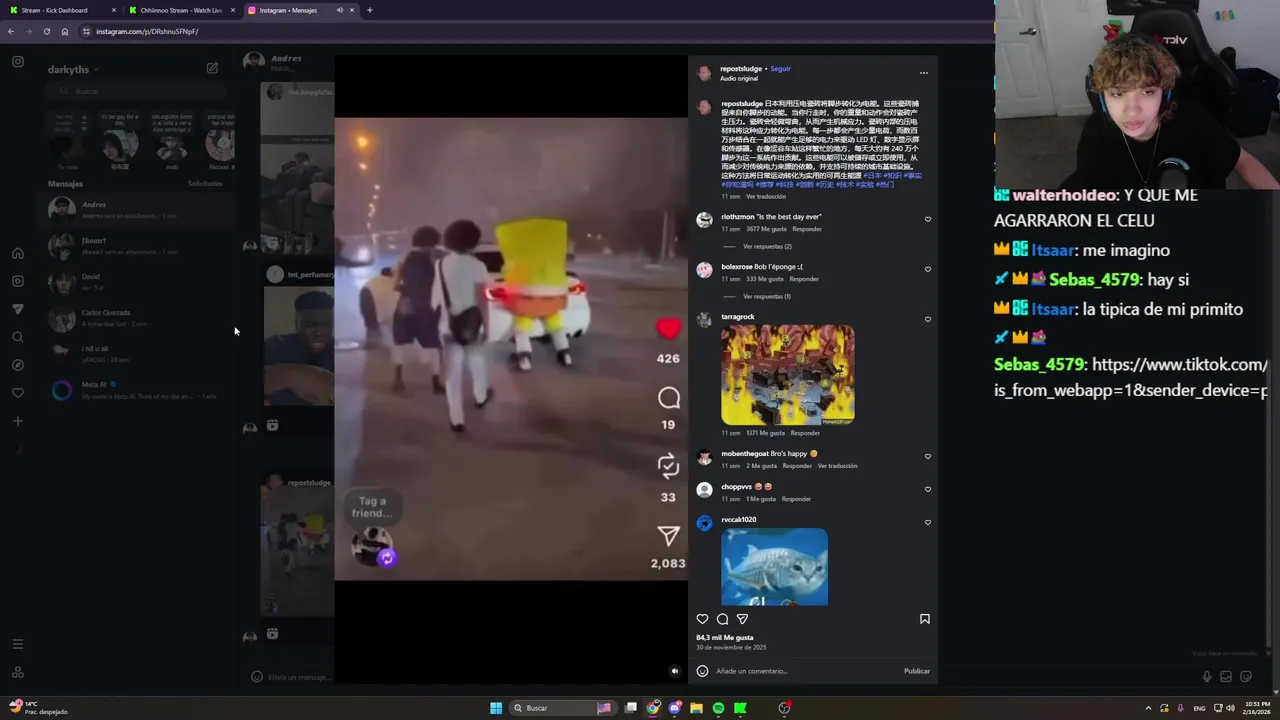Follow repostsludge via Seguir link
Viewport: 1280px width, 720px height.
[780, 69]
